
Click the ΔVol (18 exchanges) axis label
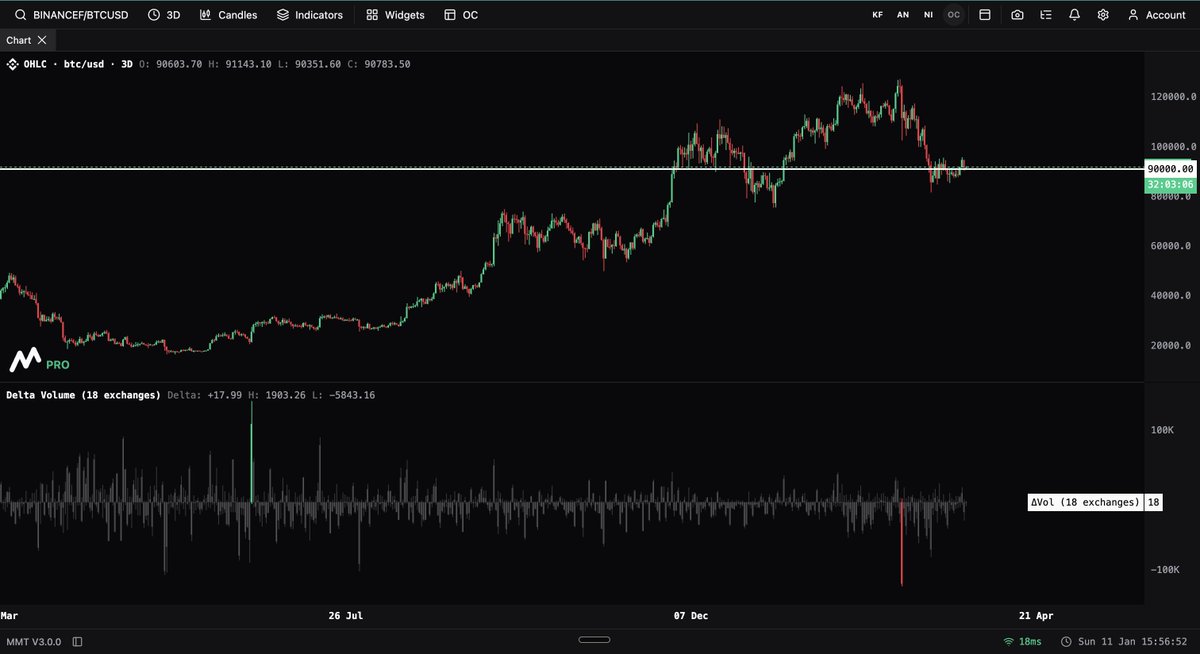[x=1085, y=502]
